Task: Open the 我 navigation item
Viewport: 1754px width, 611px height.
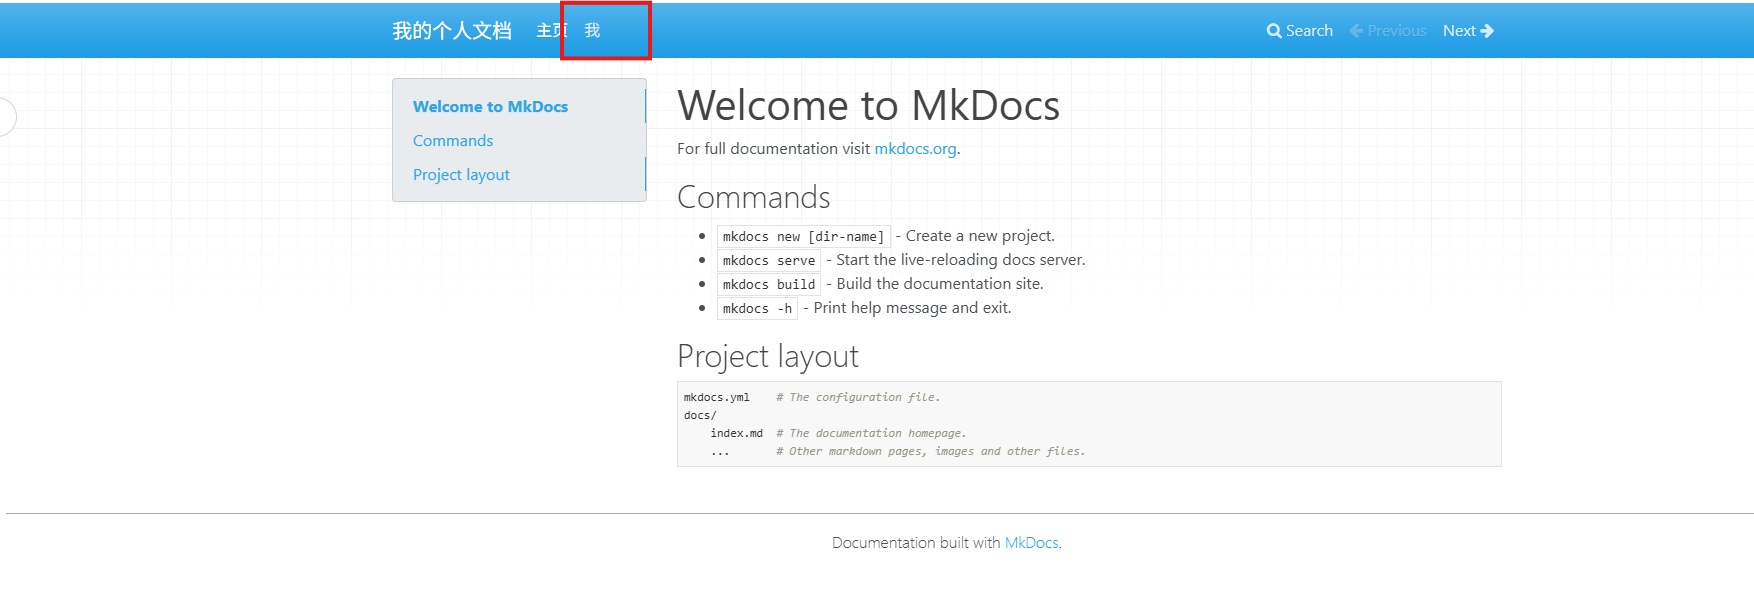Action: tap(593, 31)
